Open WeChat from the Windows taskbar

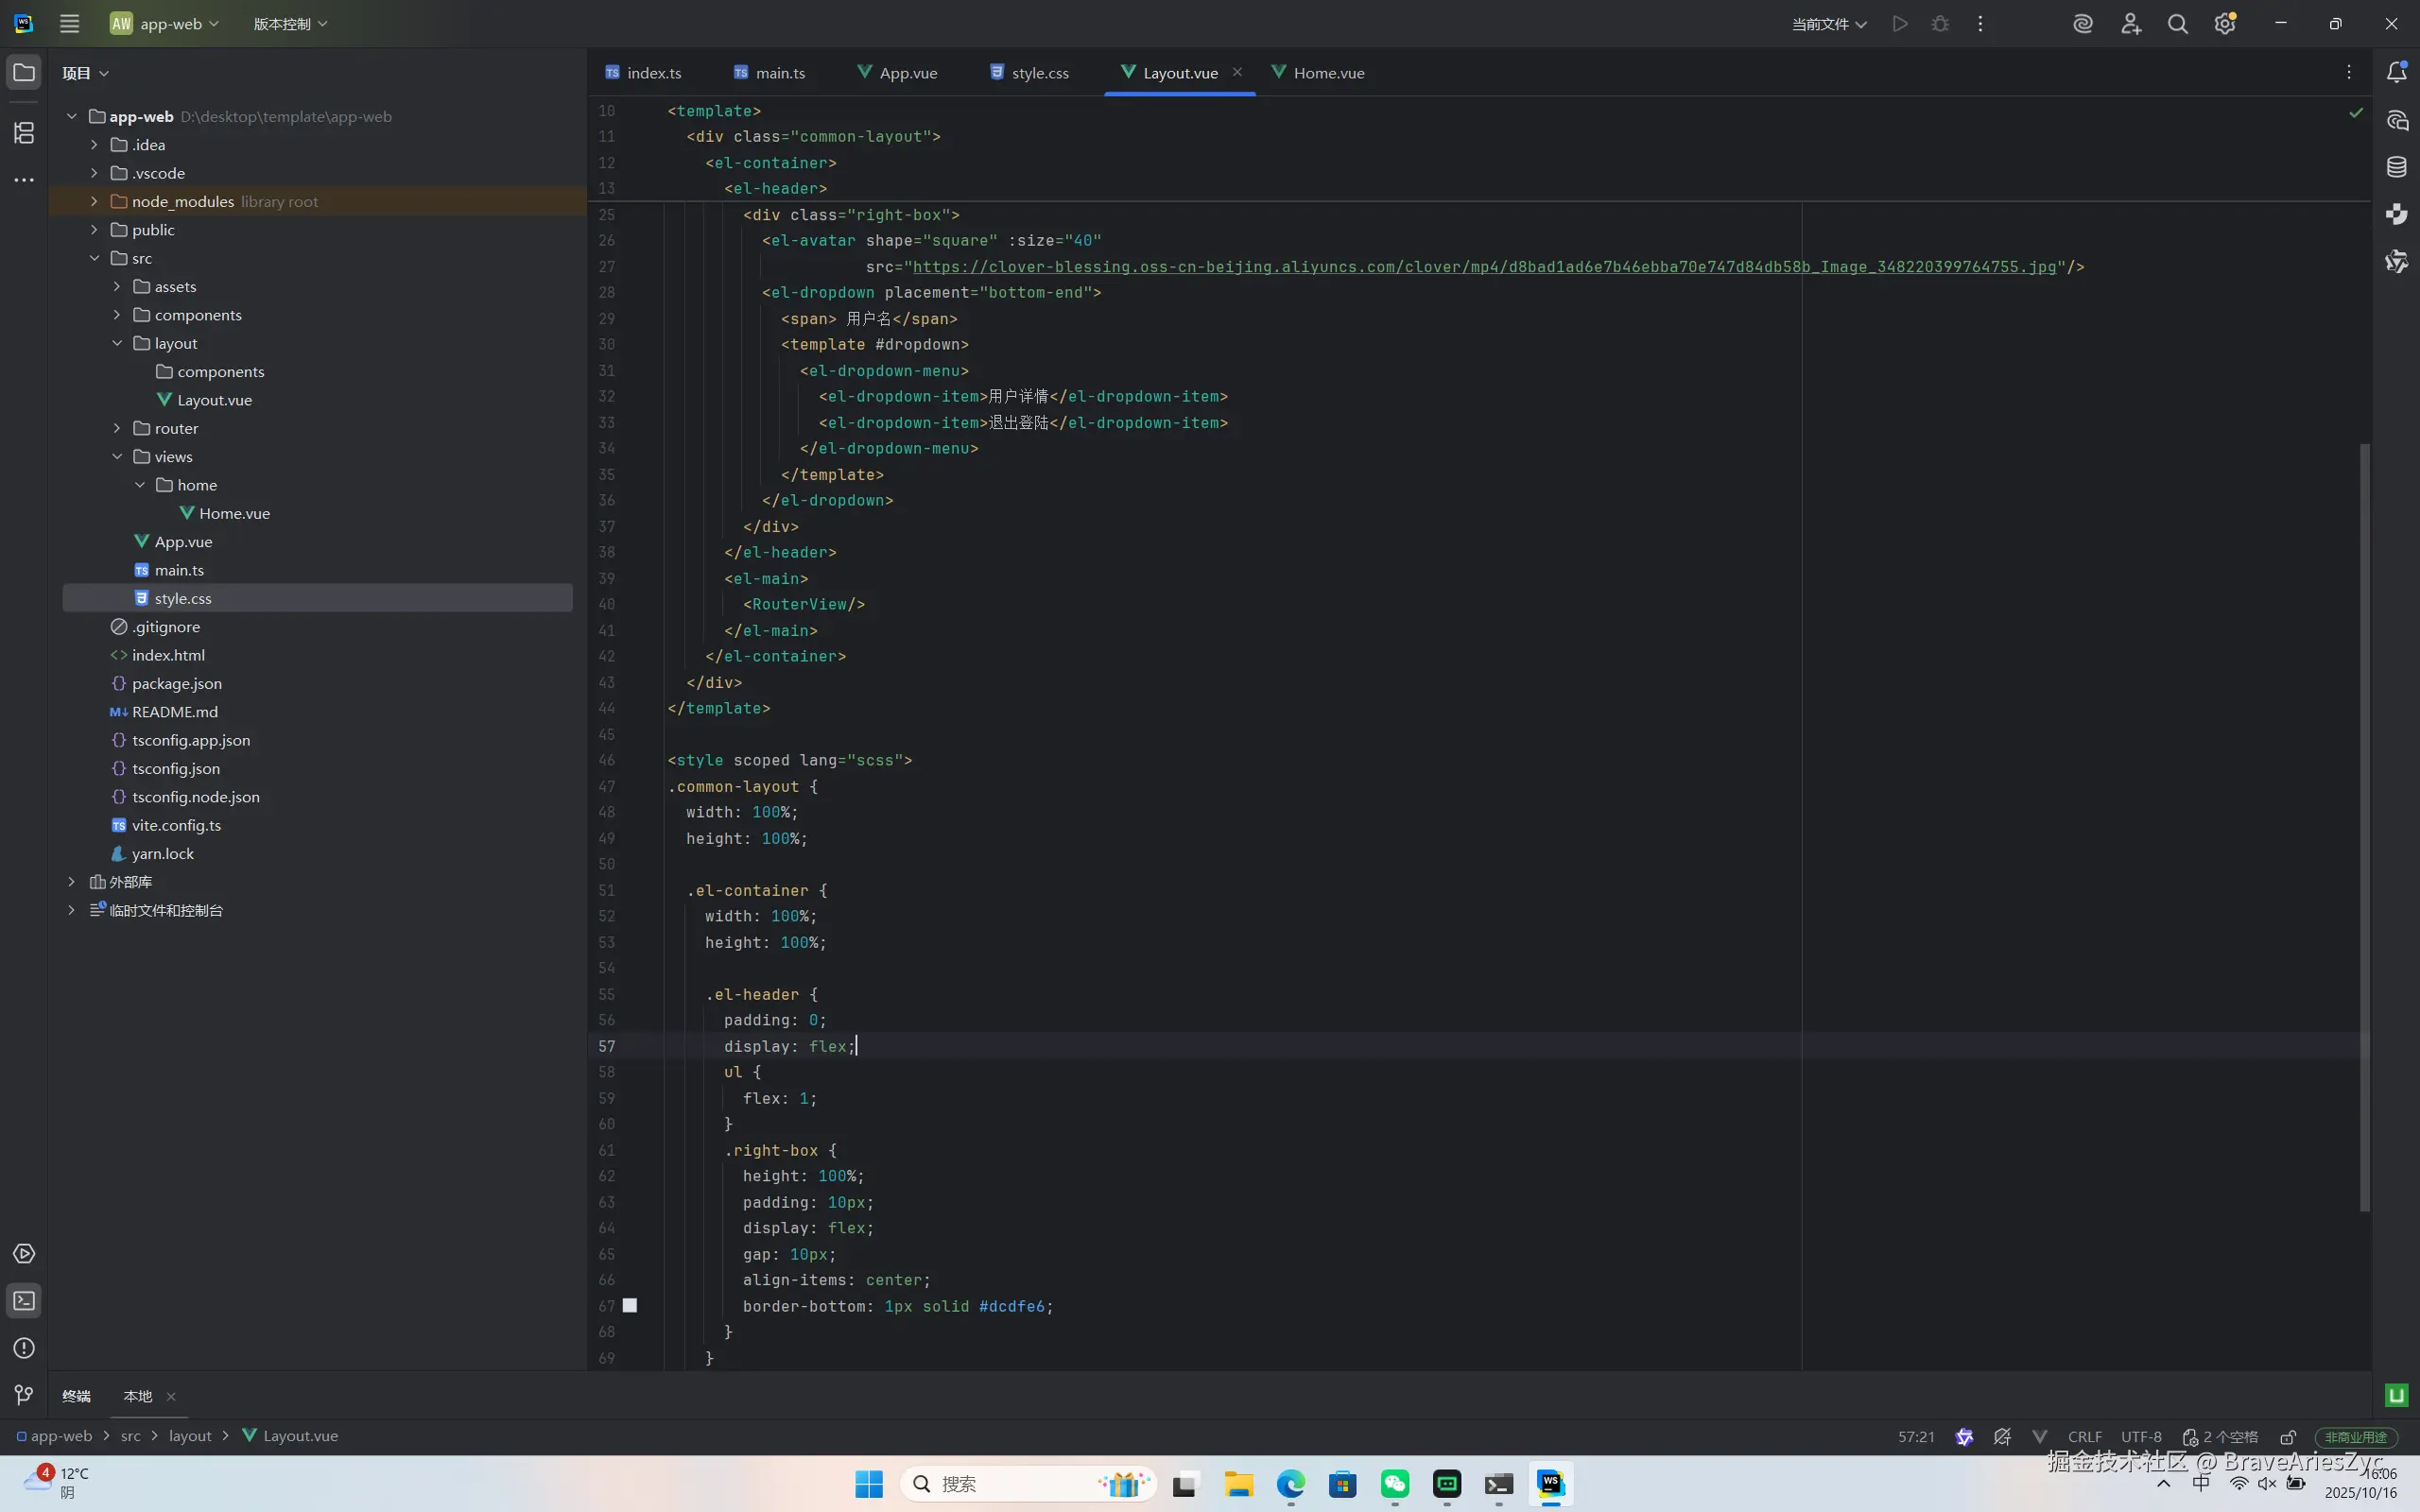(1395, 1484)
